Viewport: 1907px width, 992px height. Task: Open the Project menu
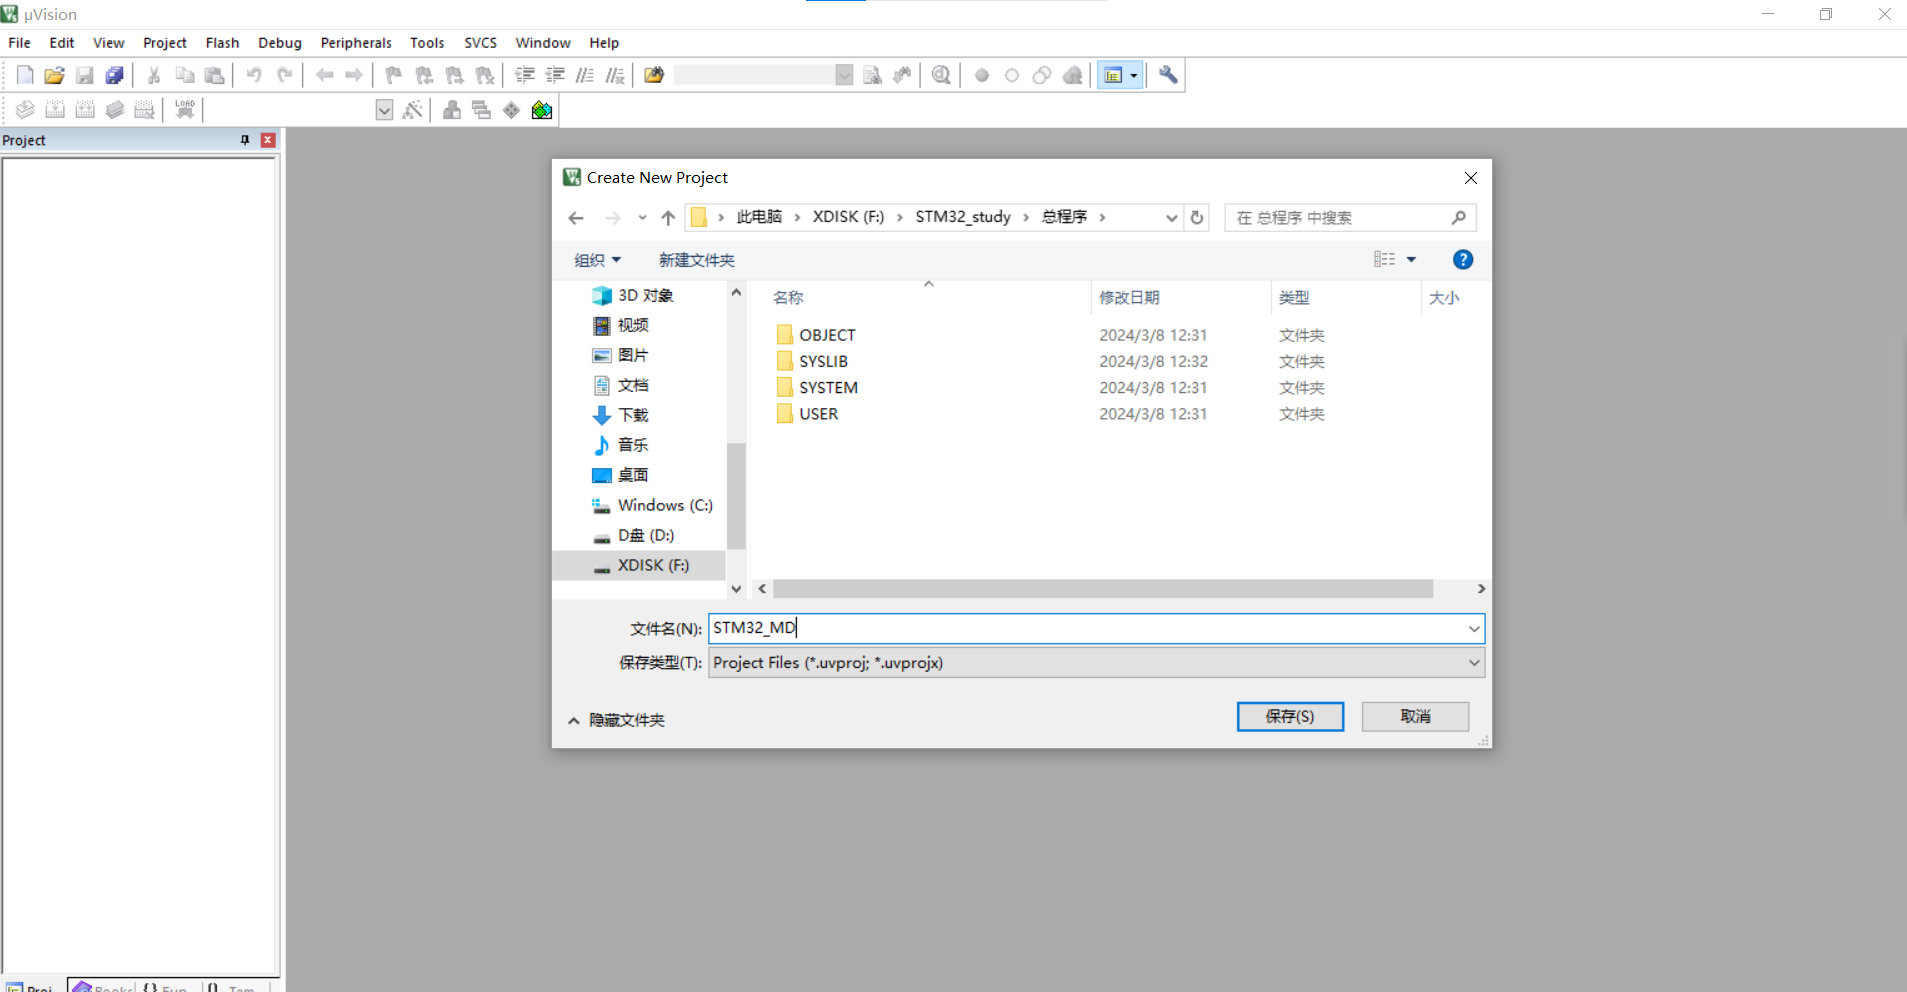[165, 43]
